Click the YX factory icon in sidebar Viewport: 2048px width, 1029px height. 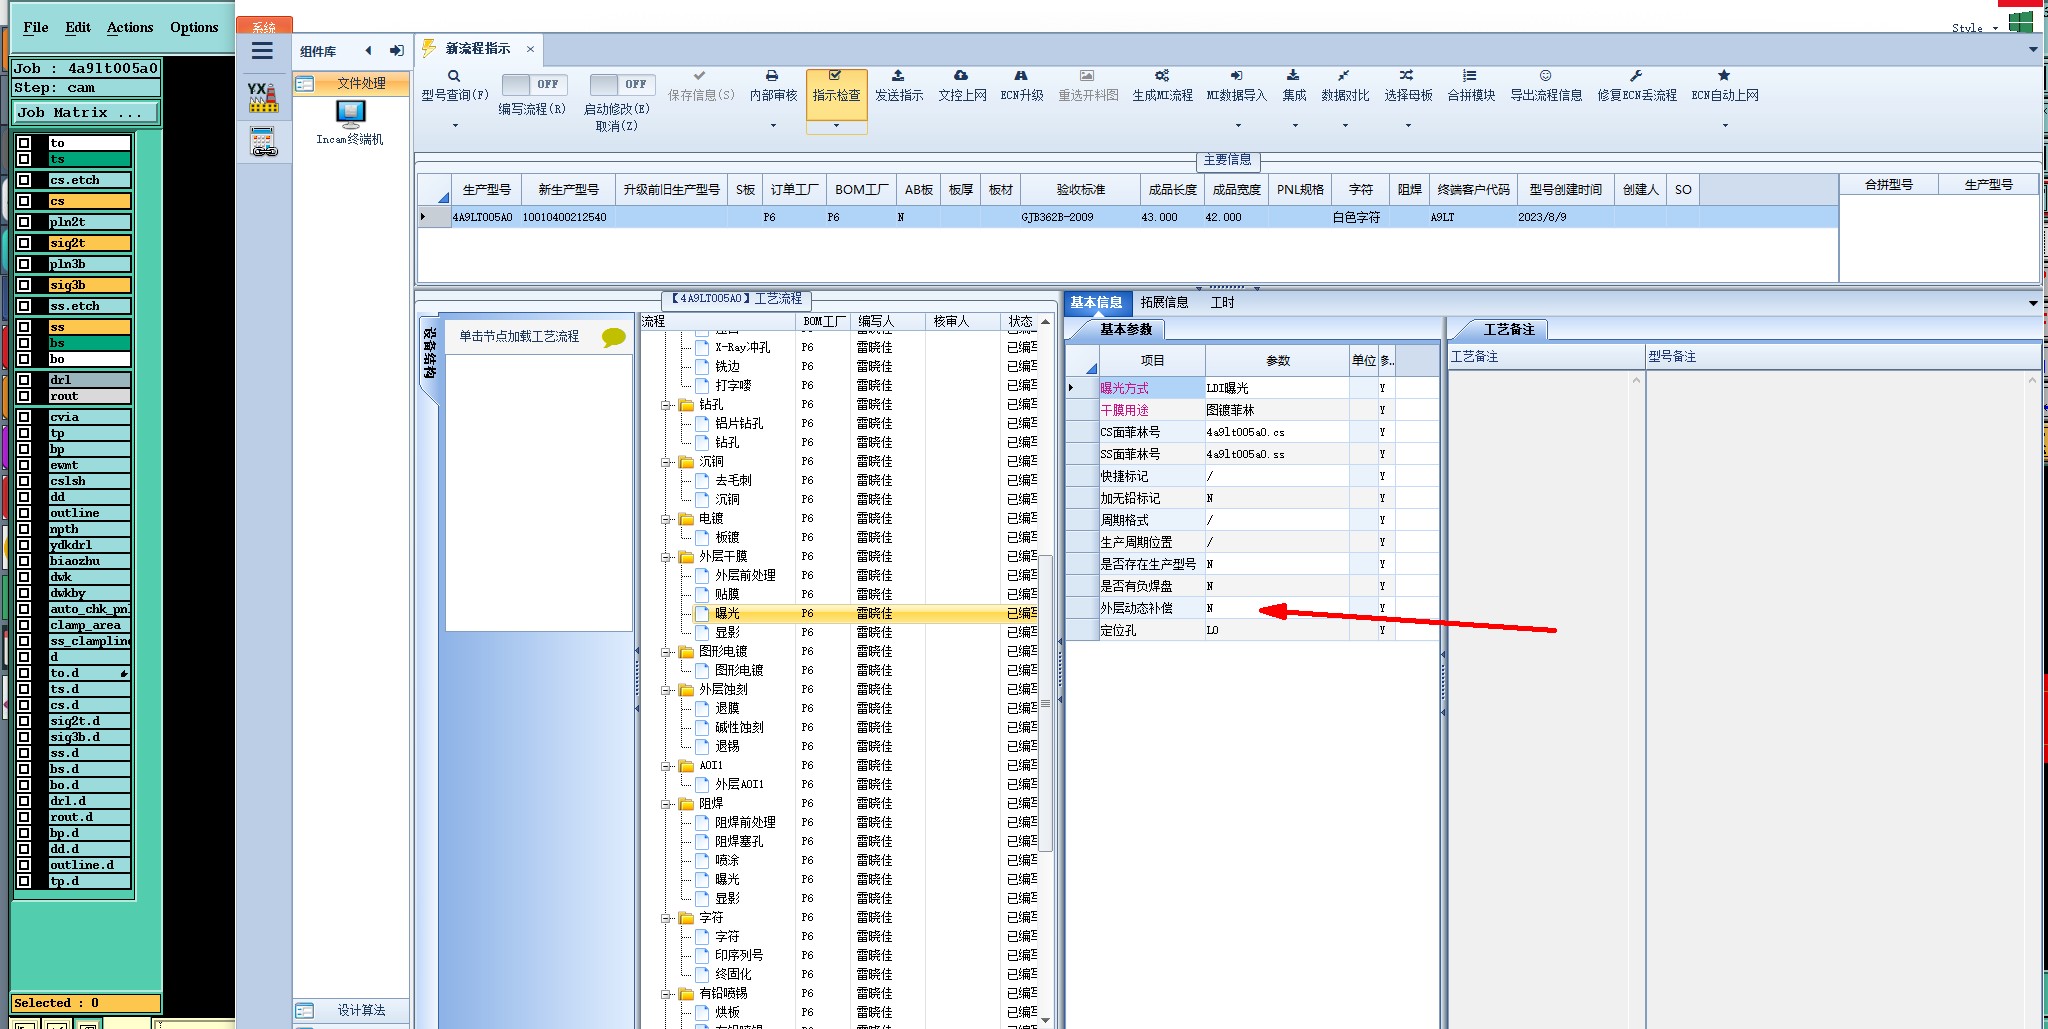(263, 97)
